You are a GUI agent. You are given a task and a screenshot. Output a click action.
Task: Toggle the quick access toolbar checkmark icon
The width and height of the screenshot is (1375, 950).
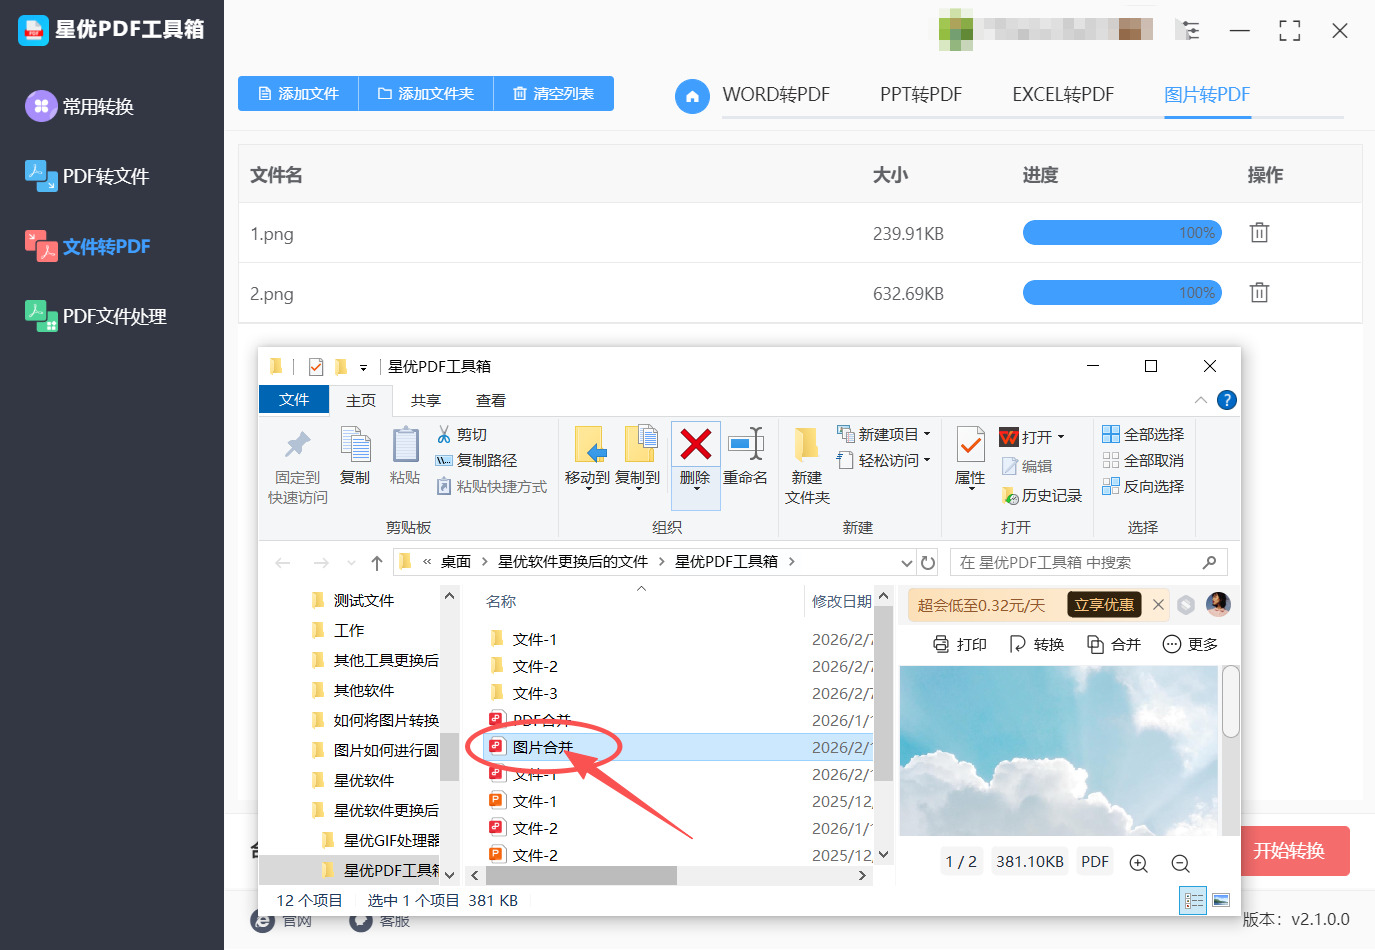tap(316, 366)
